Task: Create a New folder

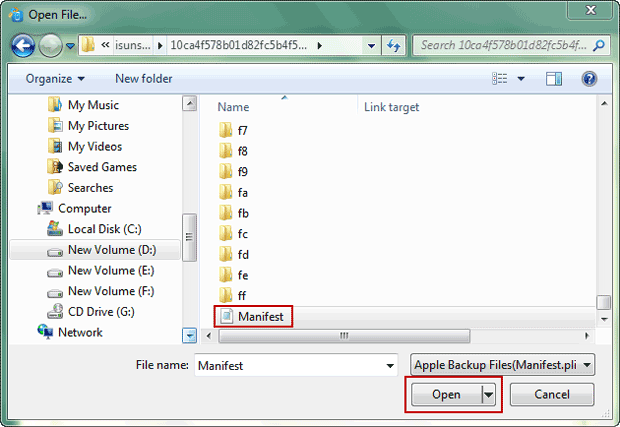Action: (x=144, y=79)
